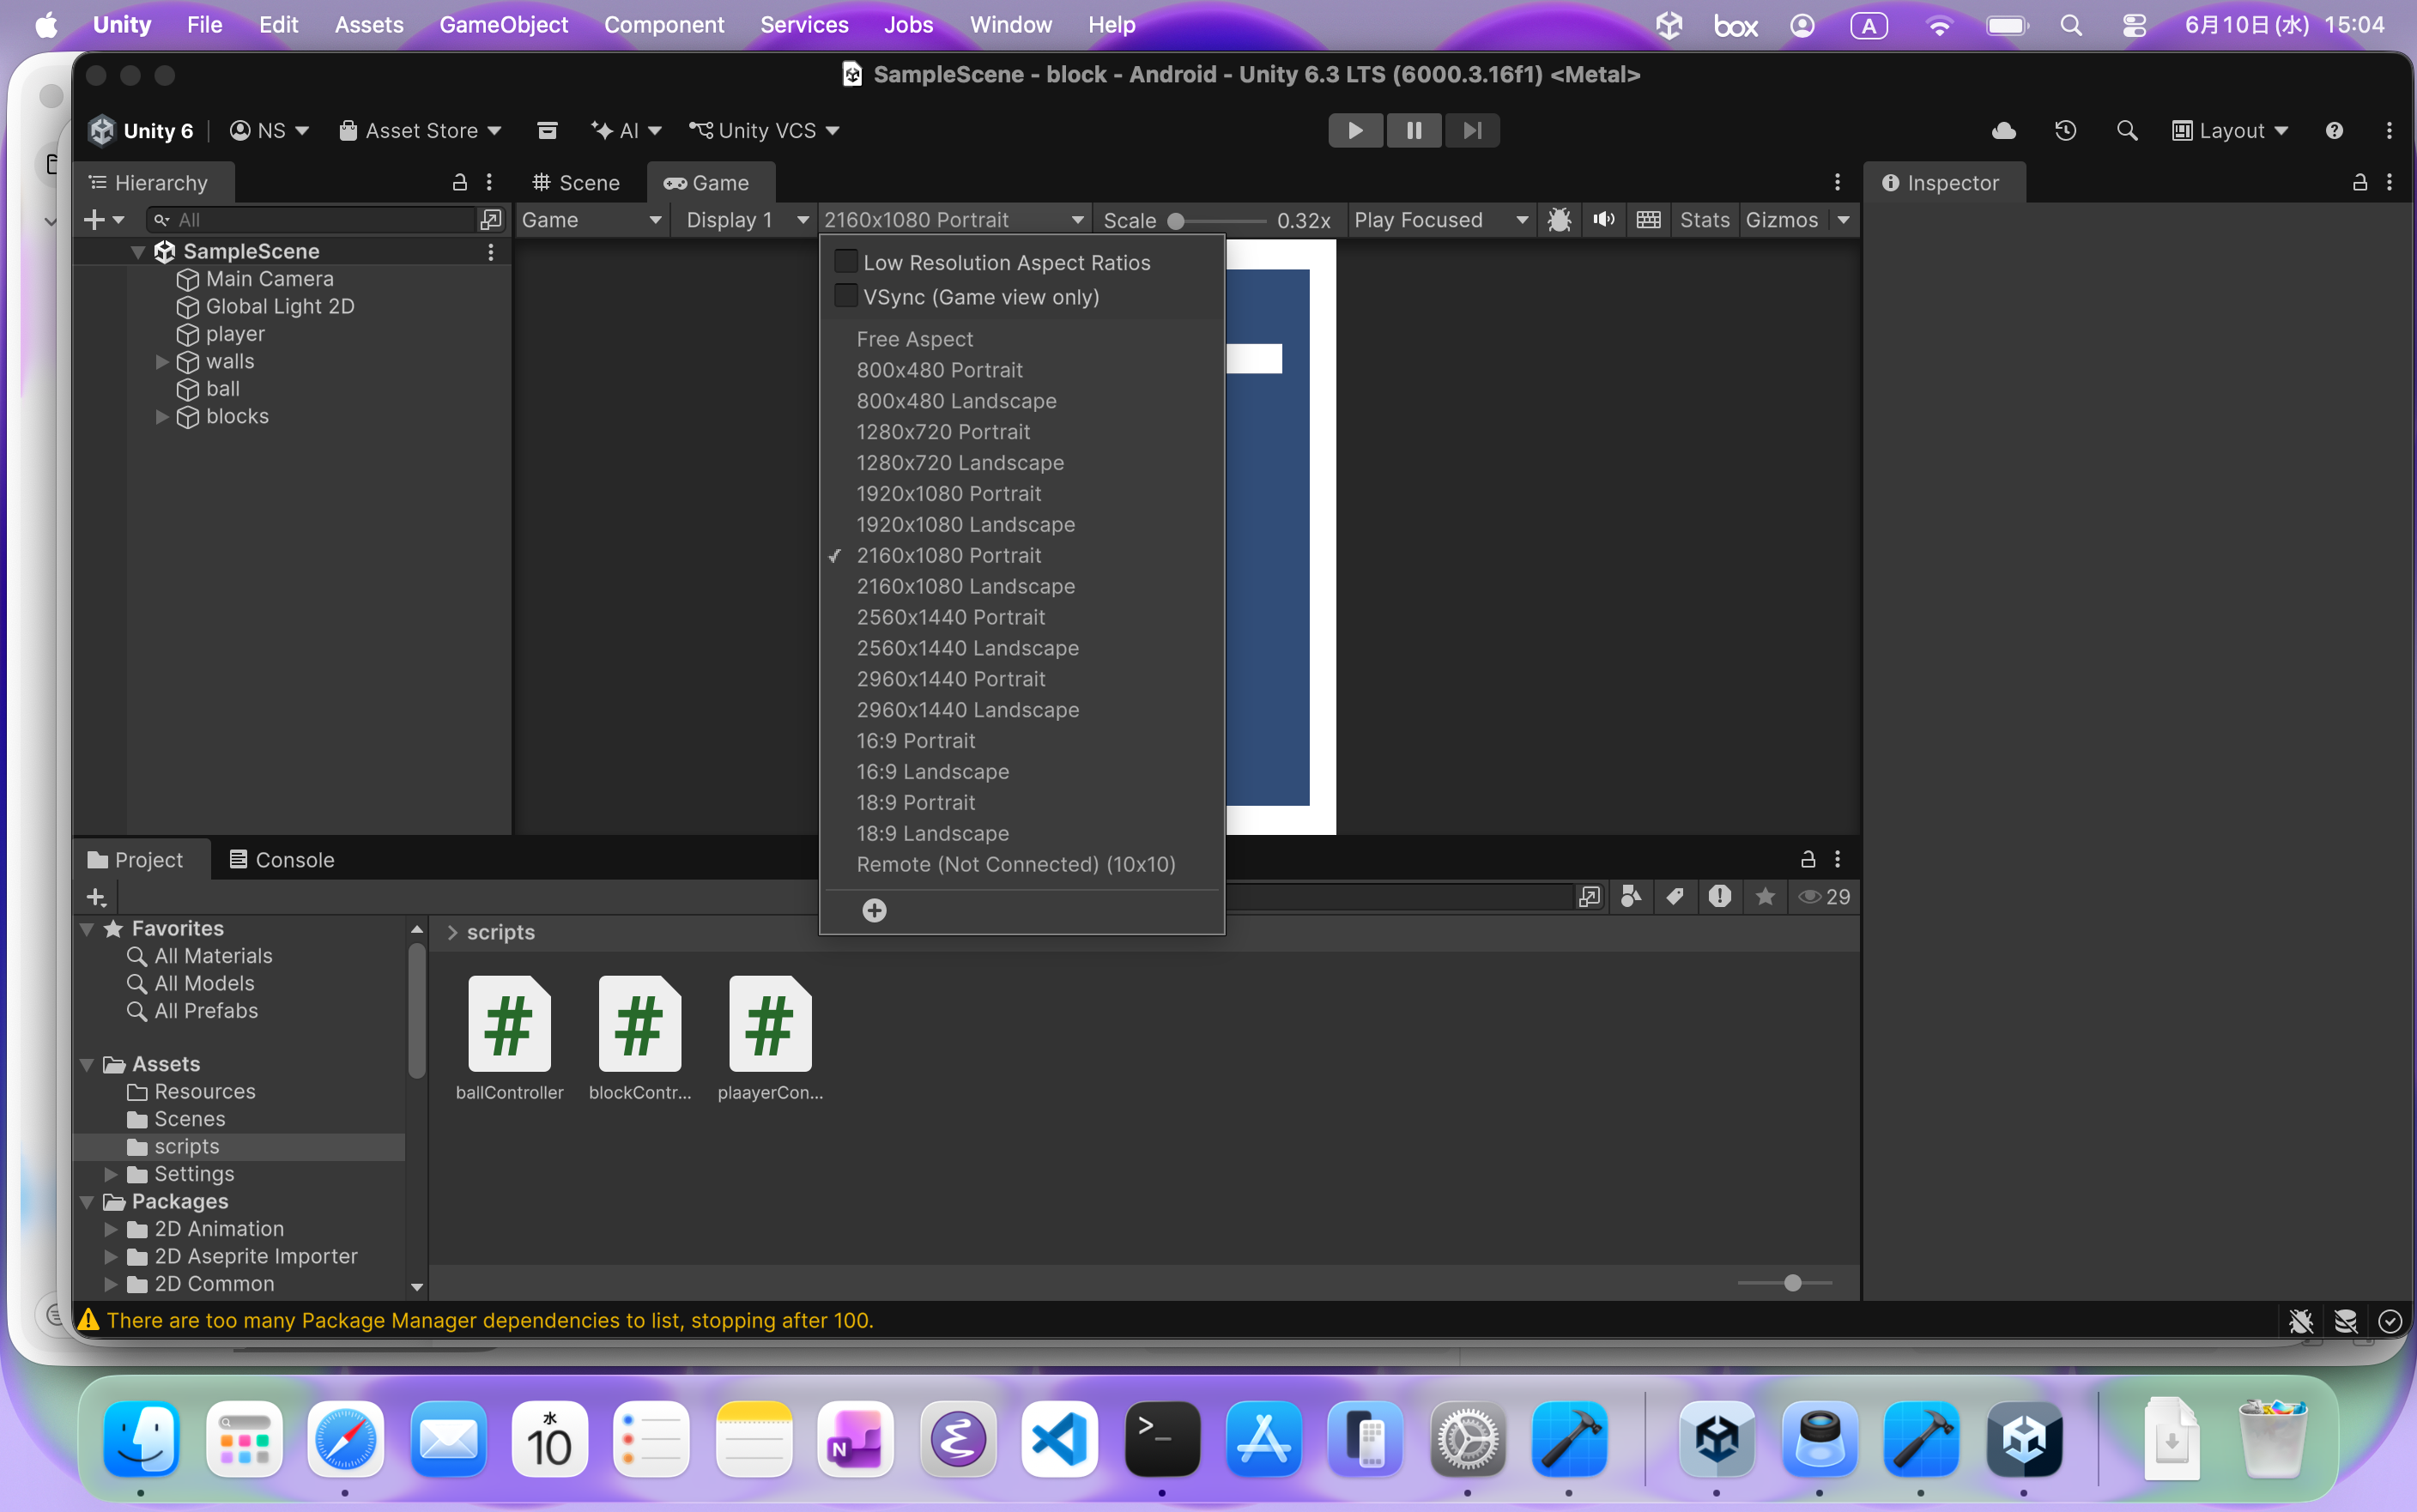Image resolution: width=2417 pixels, height=1512 pixels.
Task: Open the AI menu button
Action: point(626,131)
